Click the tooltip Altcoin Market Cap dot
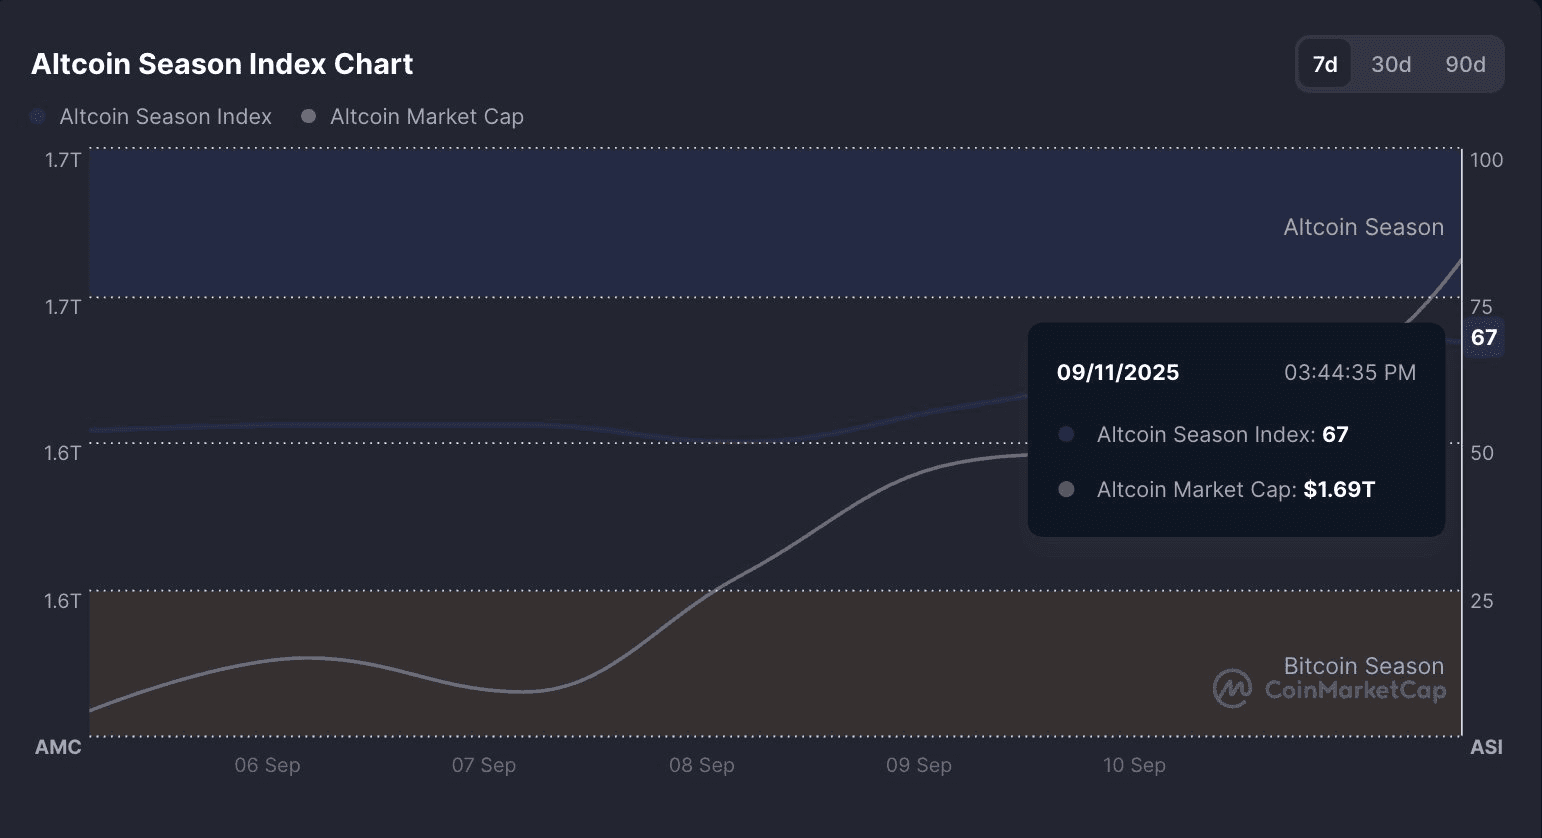This screenshot has width=1542, height=838. pyautogui.click(x=1066, y=489)
